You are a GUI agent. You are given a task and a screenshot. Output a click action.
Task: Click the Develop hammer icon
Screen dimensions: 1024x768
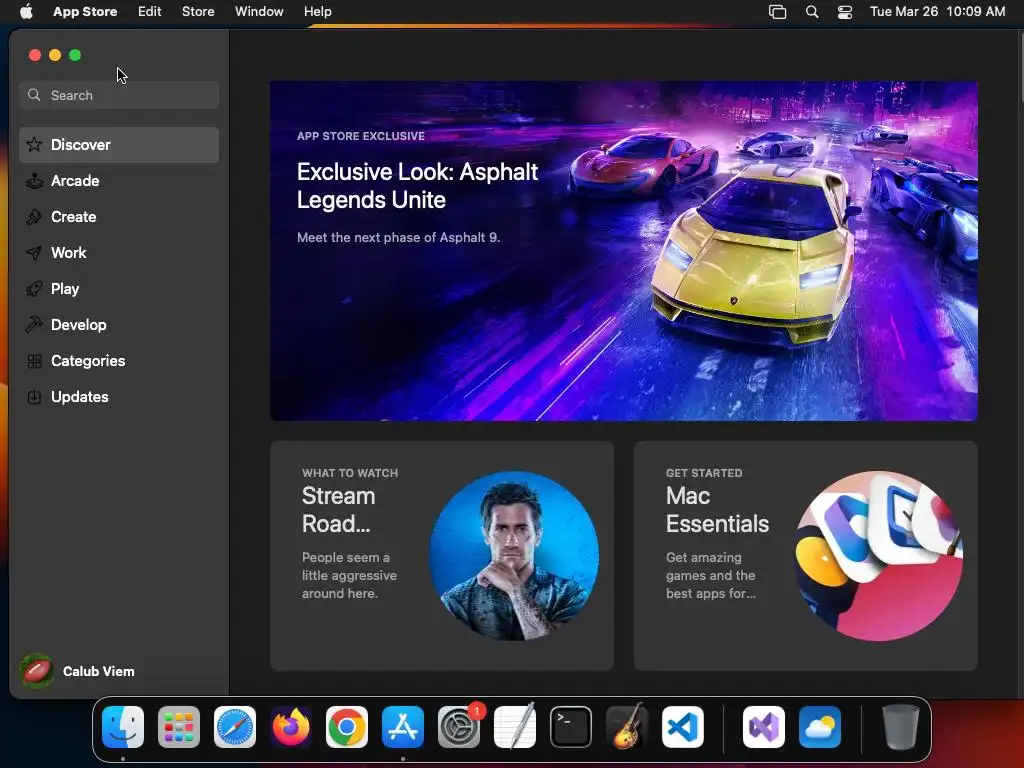[34, 325]
